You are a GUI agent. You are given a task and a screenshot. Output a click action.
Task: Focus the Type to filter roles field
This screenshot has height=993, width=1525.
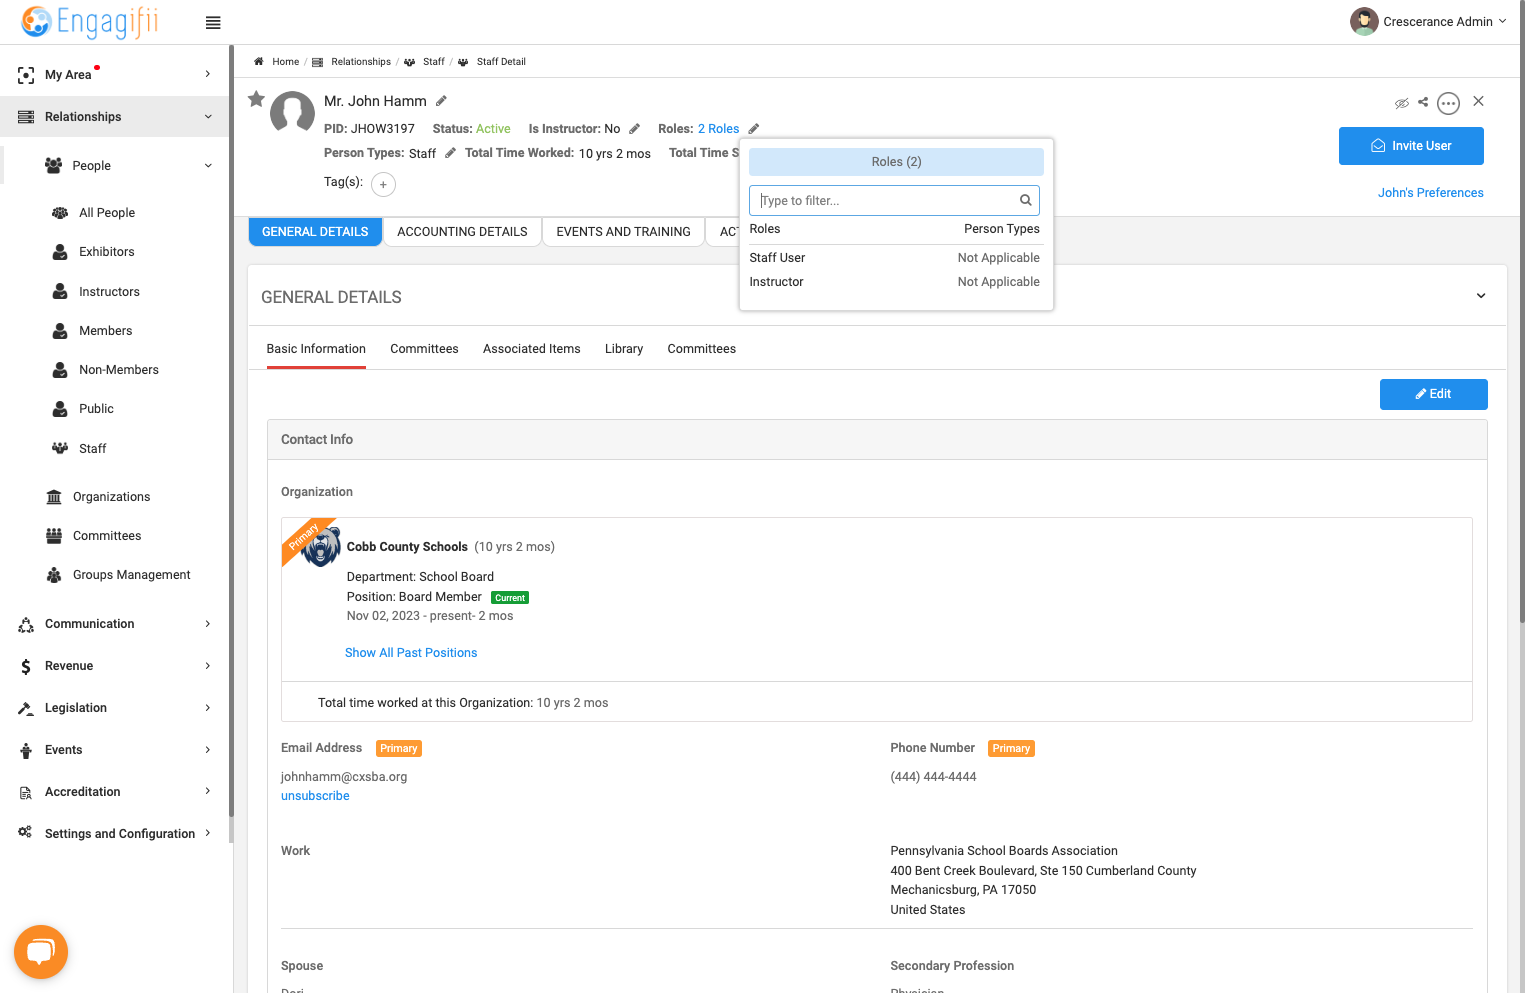(894, 201)
